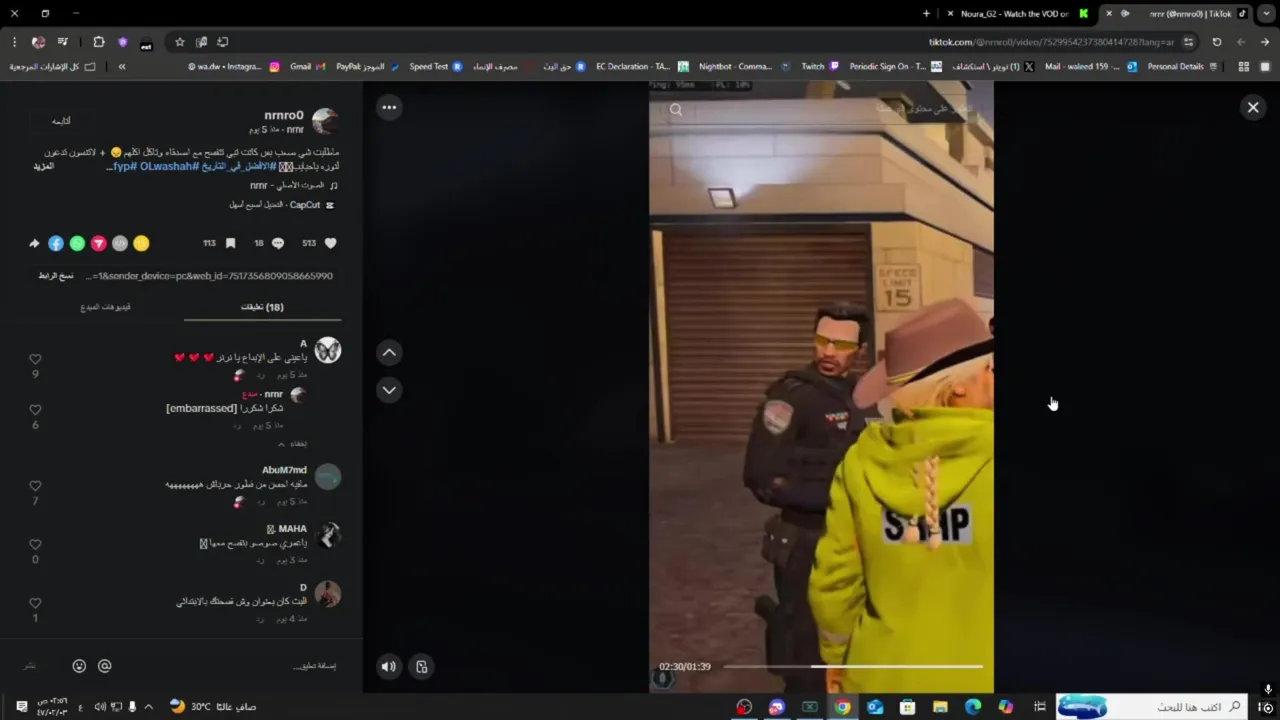
Task: Share the video to WhatsApp
Action: tap(77, 243)
